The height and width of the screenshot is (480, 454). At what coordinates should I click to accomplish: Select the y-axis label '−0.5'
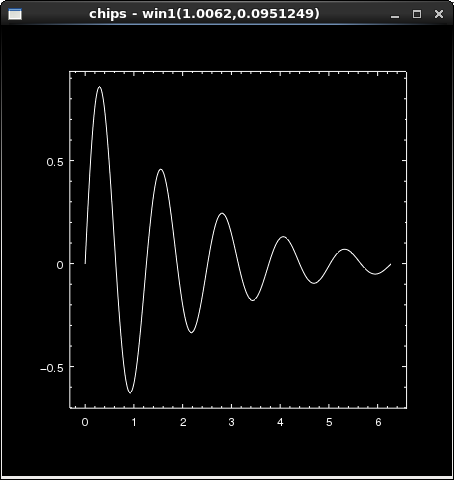(x=51, y=368)
